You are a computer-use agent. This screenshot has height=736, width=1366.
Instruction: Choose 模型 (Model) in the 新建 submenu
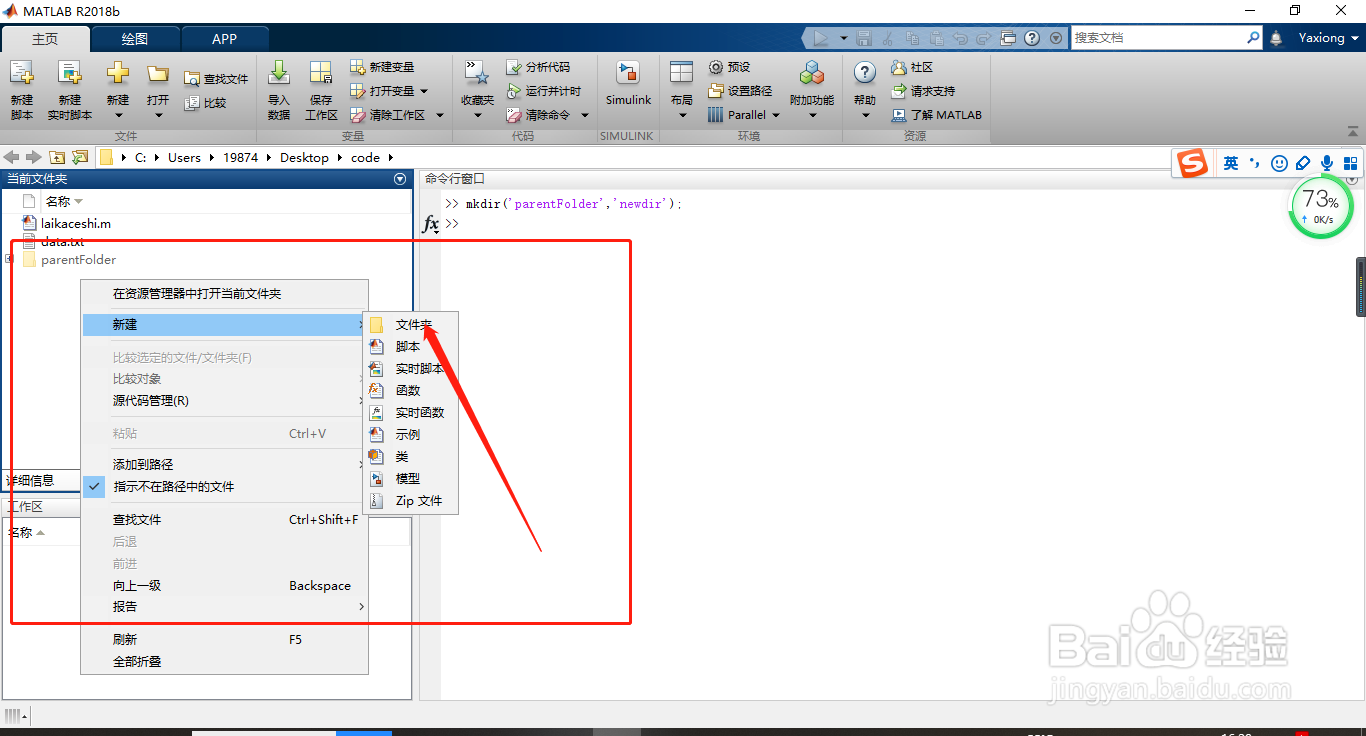tap(410, 479)
